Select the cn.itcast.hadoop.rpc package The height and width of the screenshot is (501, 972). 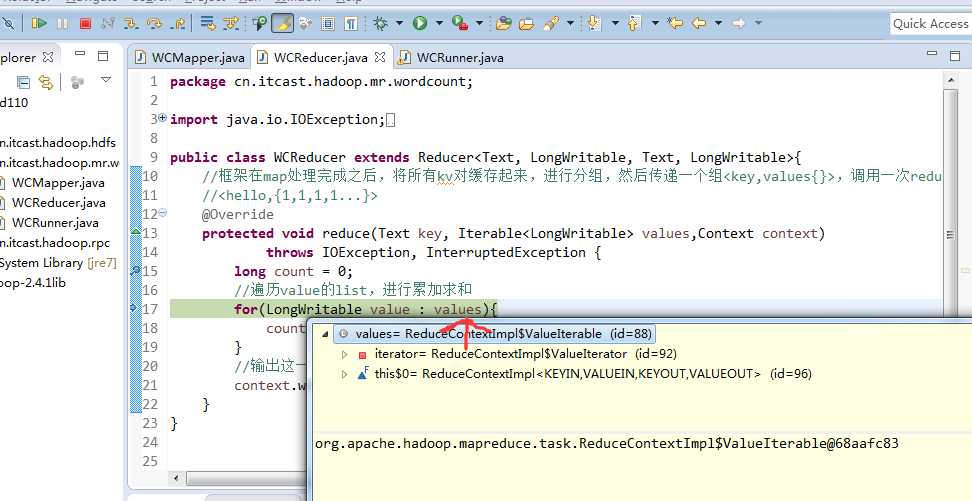pyautogui.click(x=55, y=242)
